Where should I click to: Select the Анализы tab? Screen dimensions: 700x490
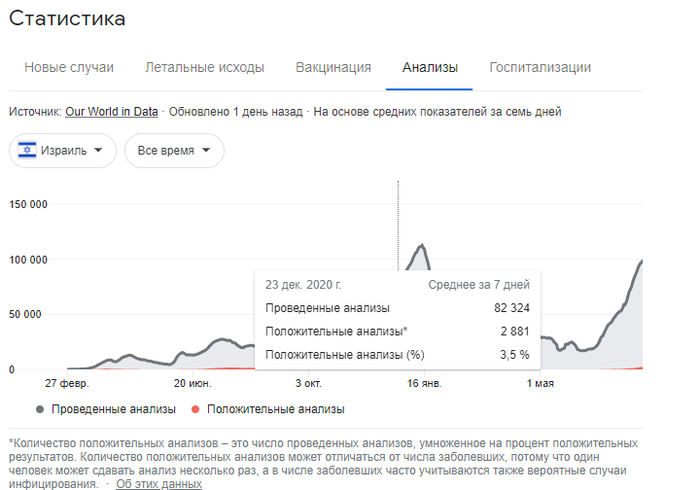tap(430, 68)
